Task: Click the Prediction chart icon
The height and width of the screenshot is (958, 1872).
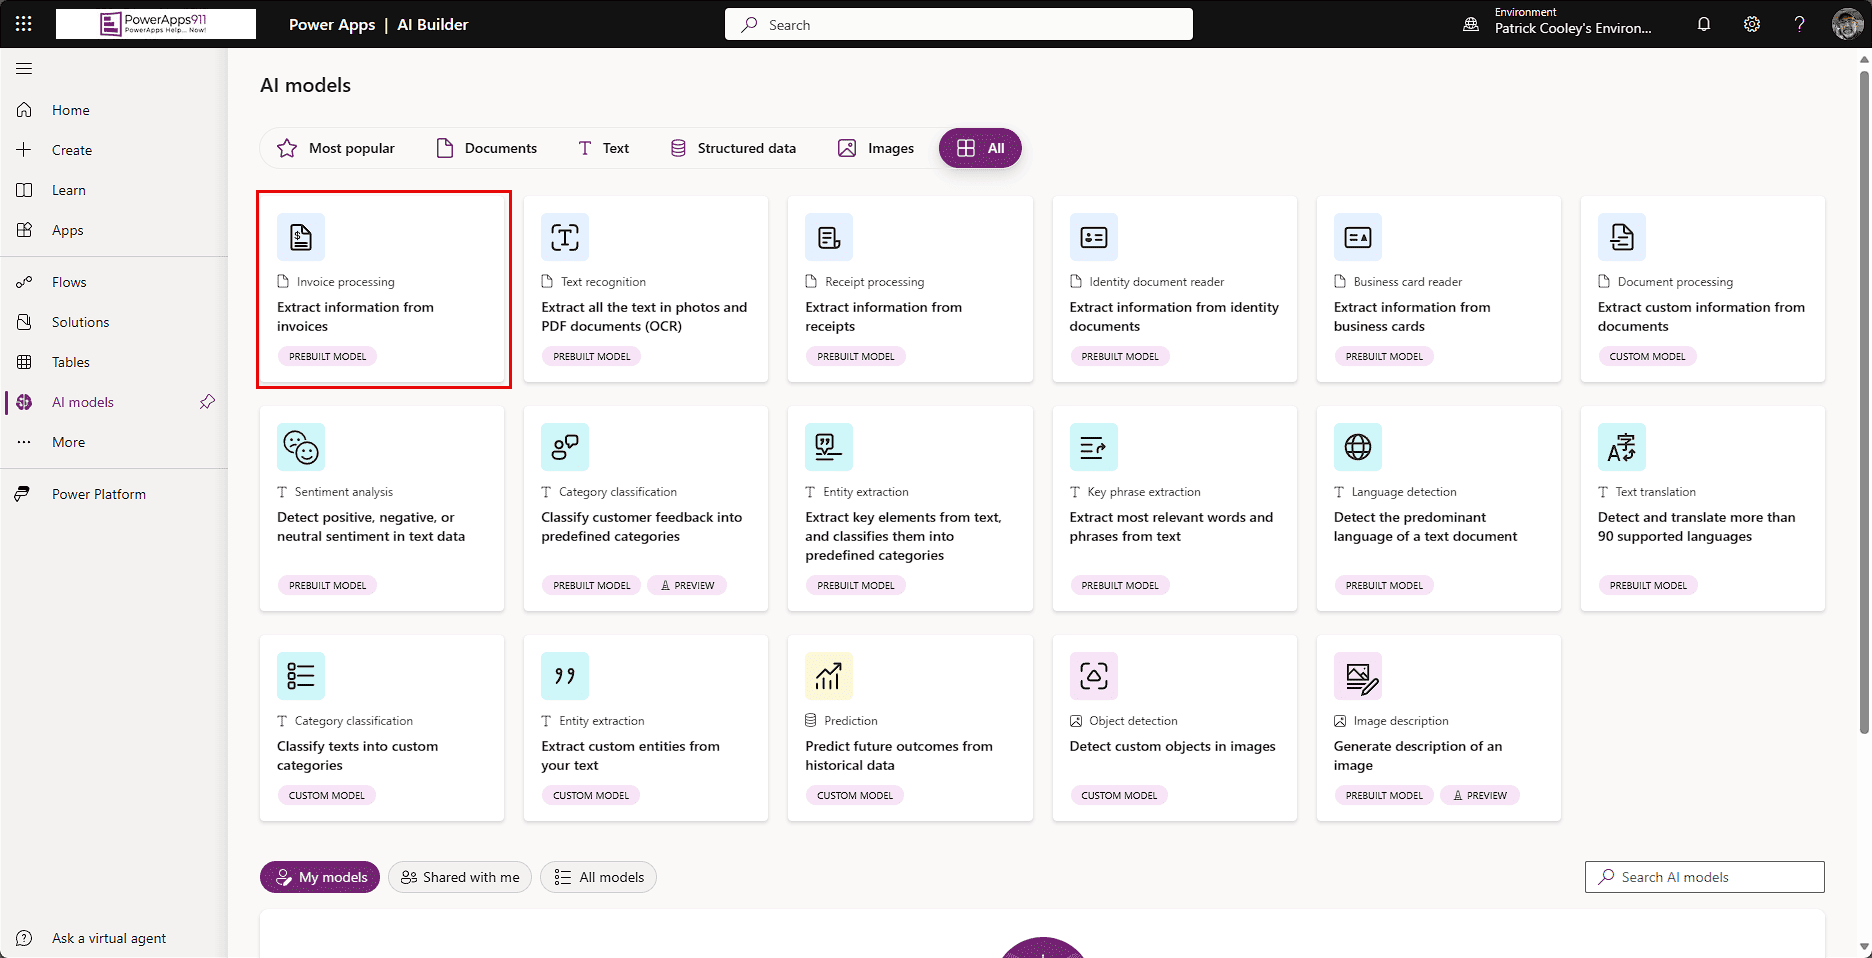Action: tap(829, 676)
